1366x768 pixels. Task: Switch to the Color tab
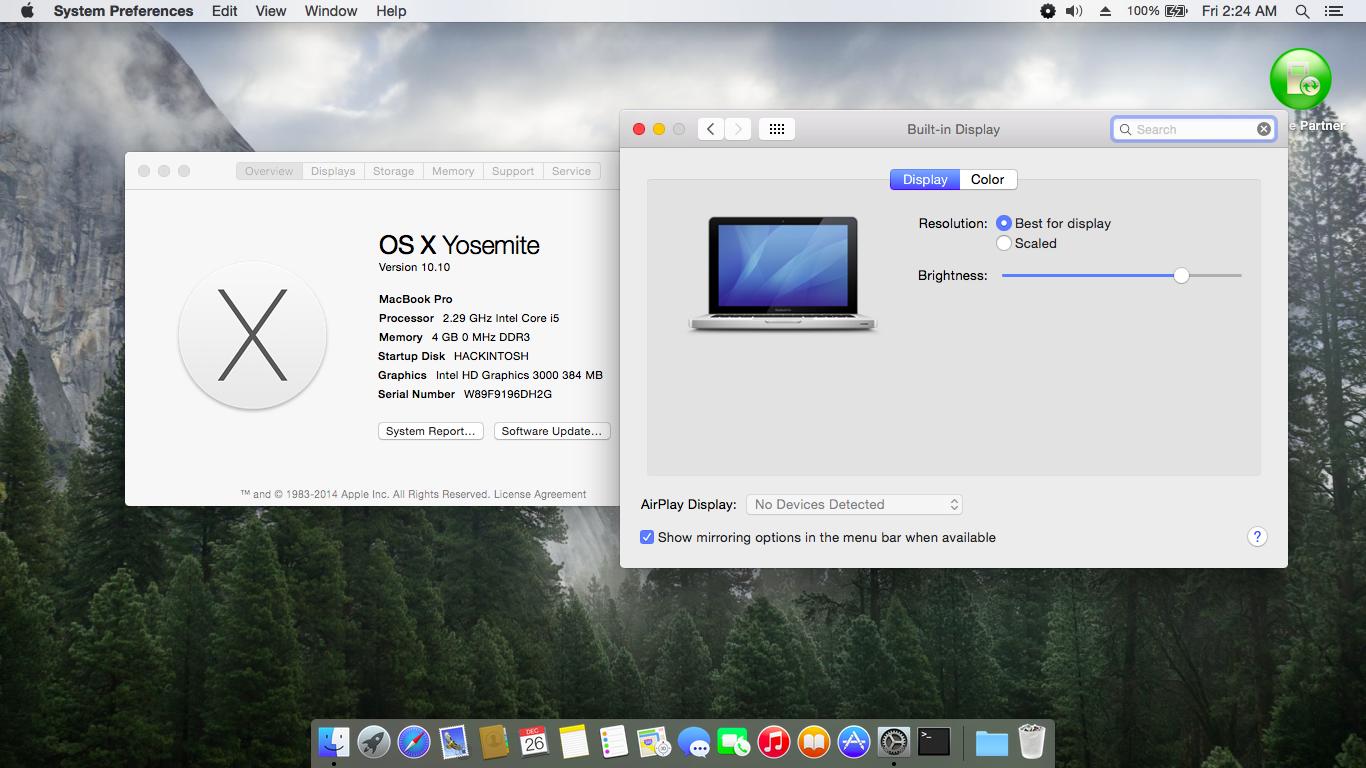[x=987, y=179]
